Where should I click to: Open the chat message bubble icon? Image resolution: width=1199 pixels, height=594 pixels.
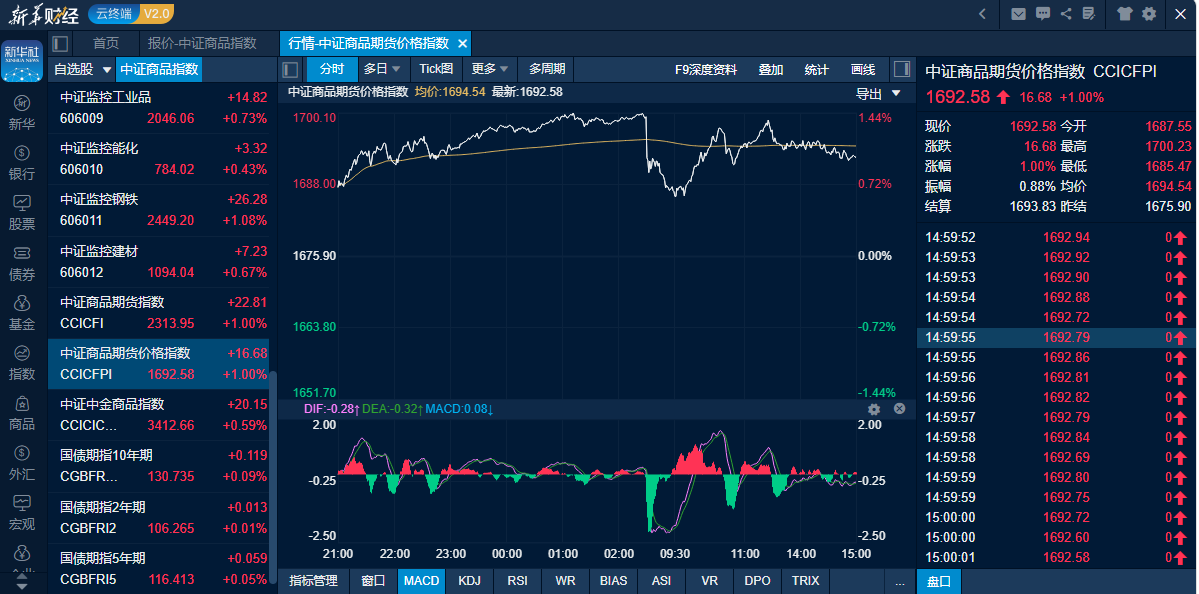point(1043,14)
